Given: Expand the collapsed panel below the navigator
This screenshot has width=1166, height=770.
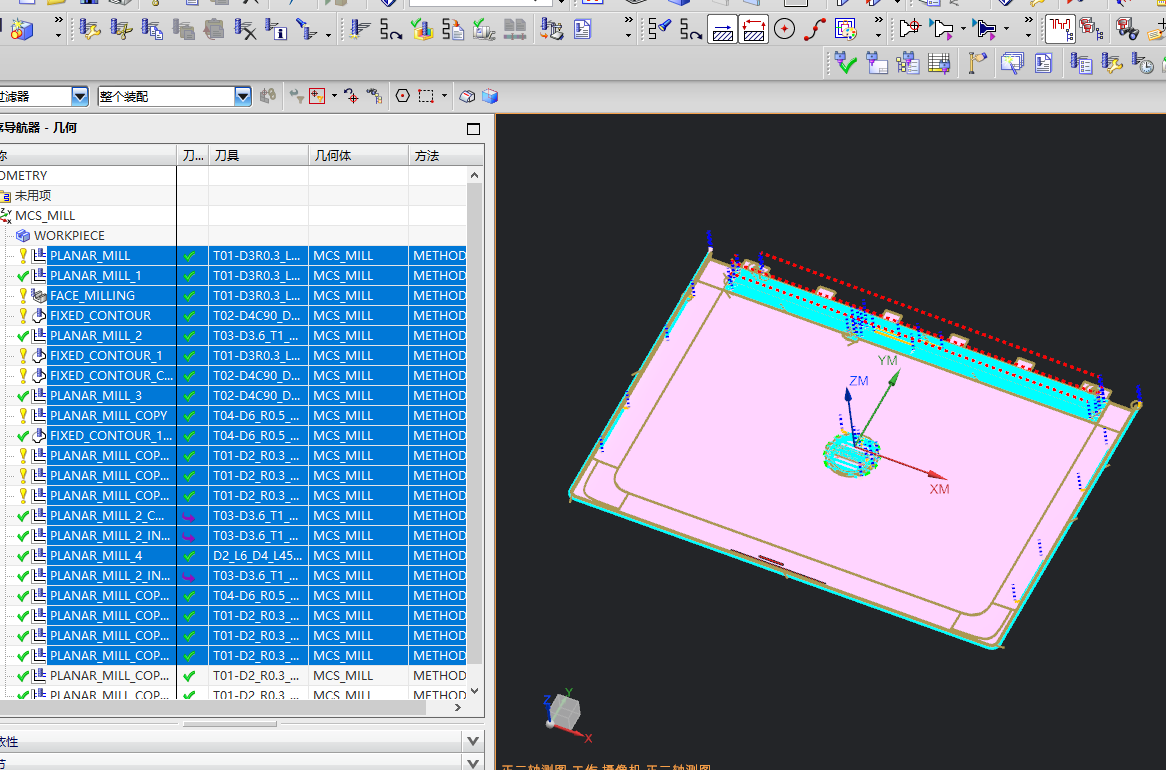Looking at the screenshot, I should click(x=473, y=741).
